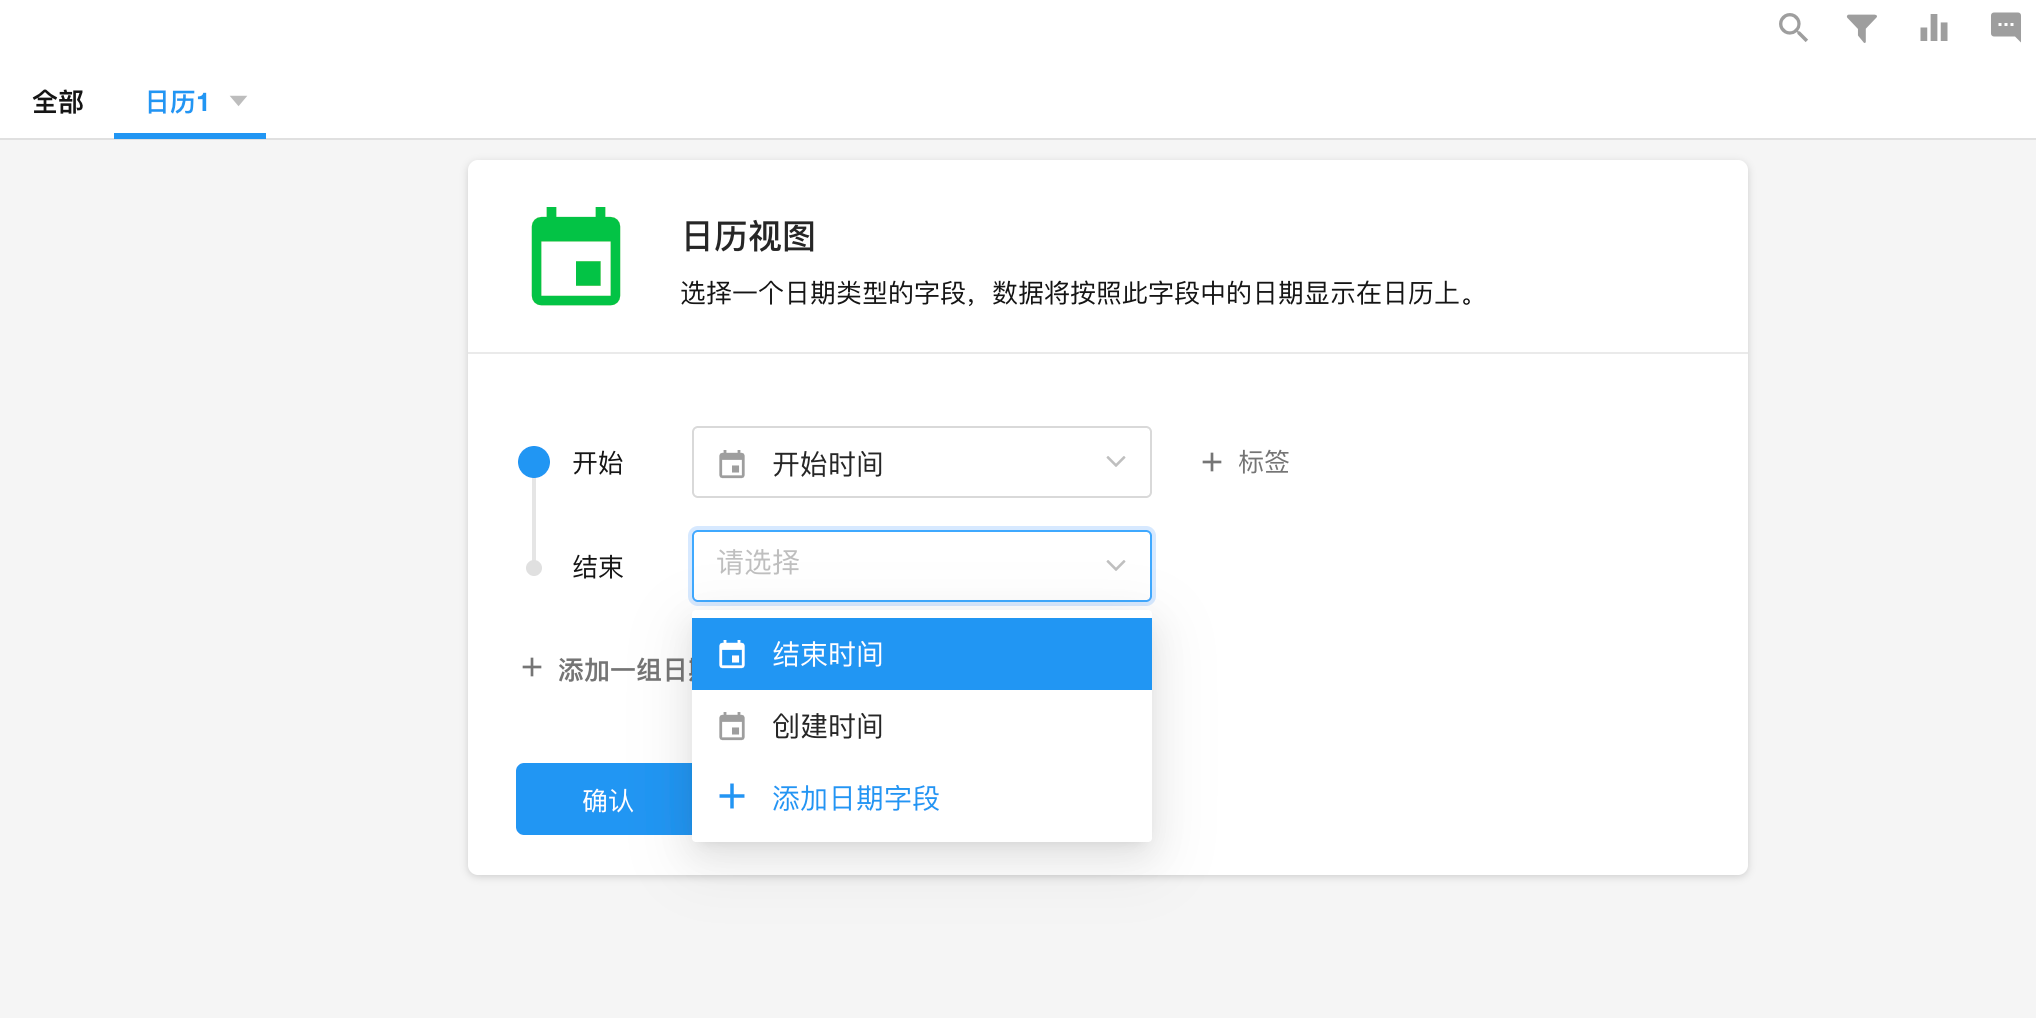Image resolution: width=2036 pixels, height=1018 pixels.
Task: Click calendar icon in 开始时间 field
Action: tap(732, 464)
